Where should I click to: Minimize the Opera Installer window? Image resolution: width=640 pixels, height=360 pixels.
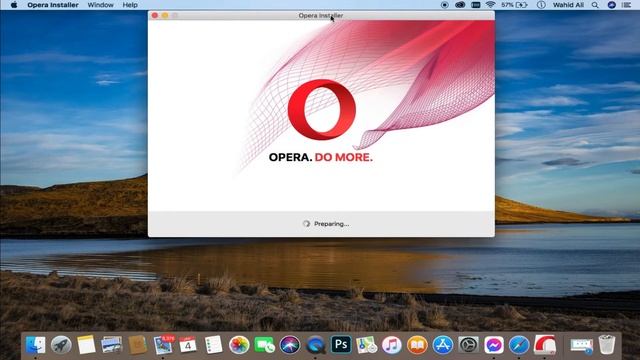pyautogui.click(x=165, y=16)
